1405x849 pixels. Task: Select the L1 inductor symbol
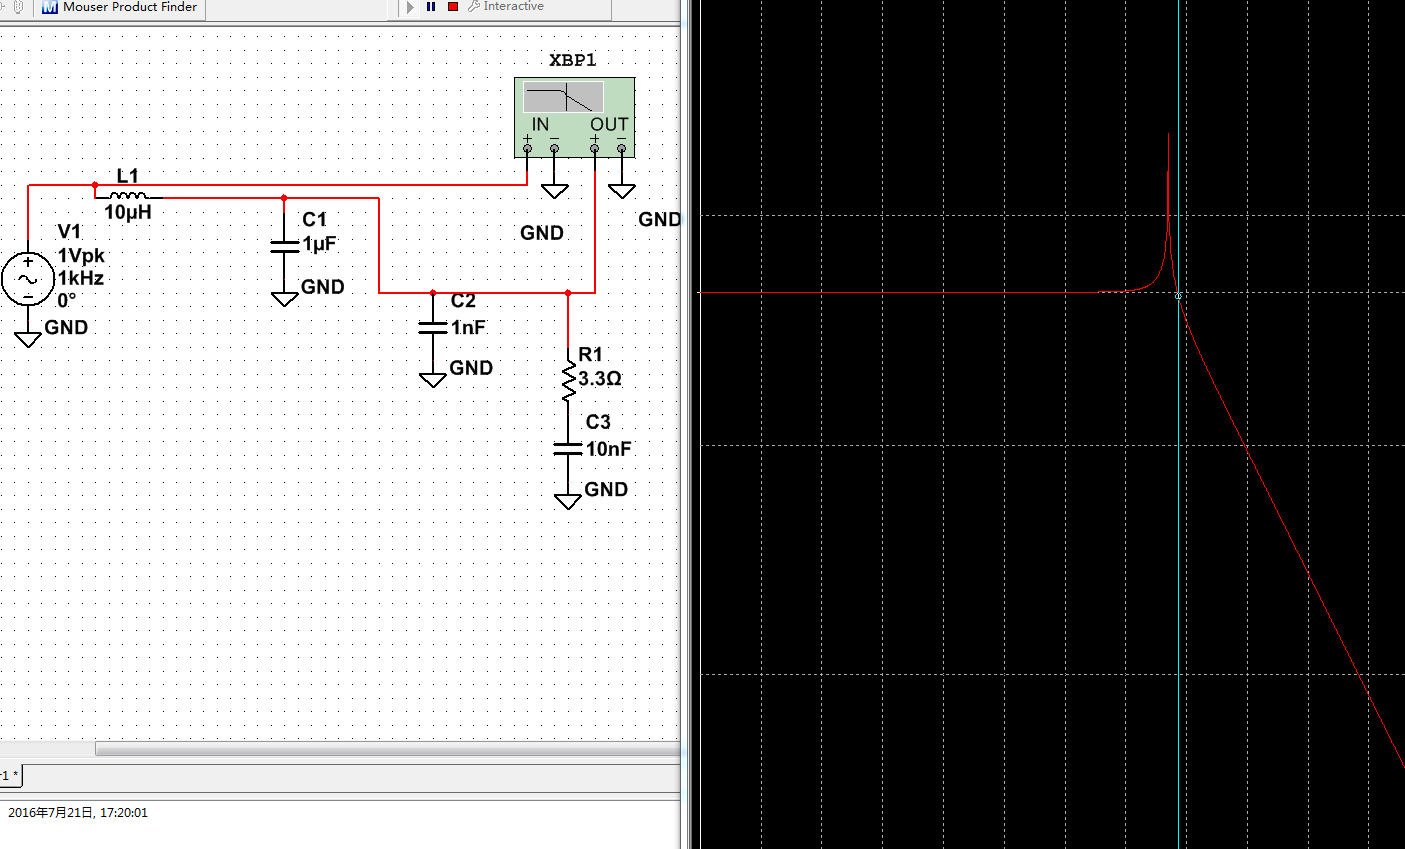click(128, 196)
